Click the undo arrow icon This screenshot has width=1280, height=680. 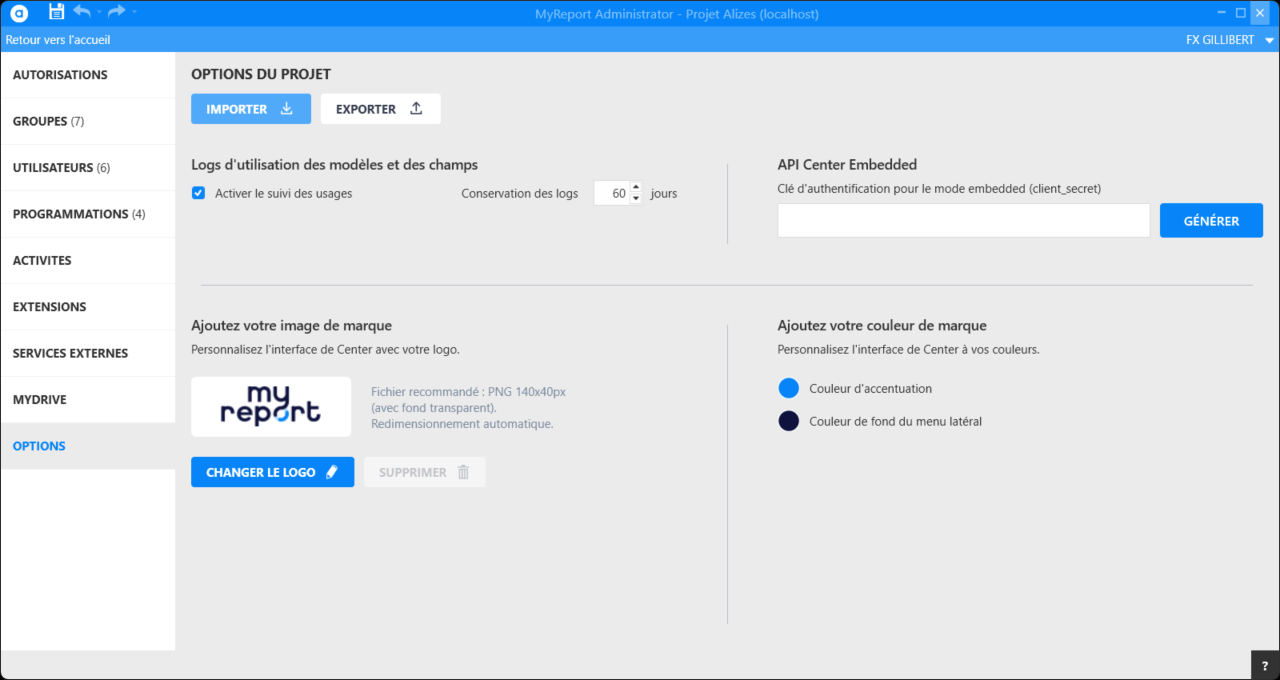(82, 12)
